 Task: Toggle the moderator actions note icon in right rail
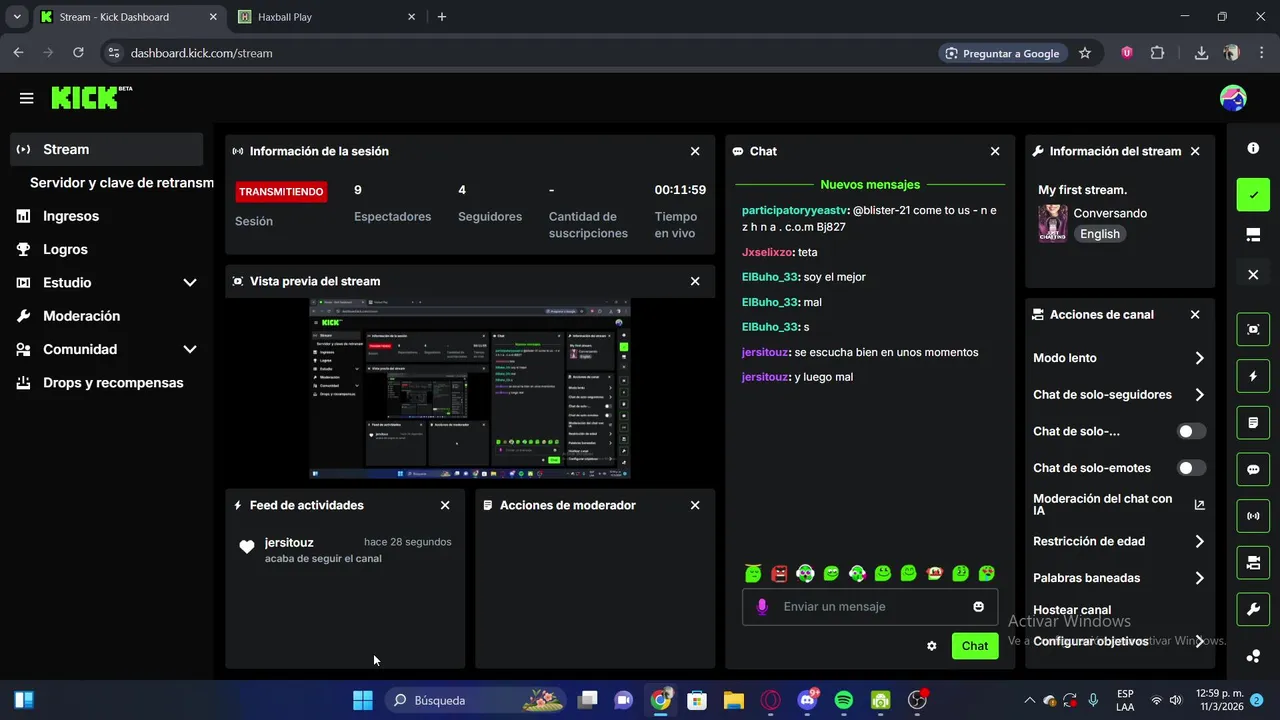pyautogui.click(x=1253, y=423)
